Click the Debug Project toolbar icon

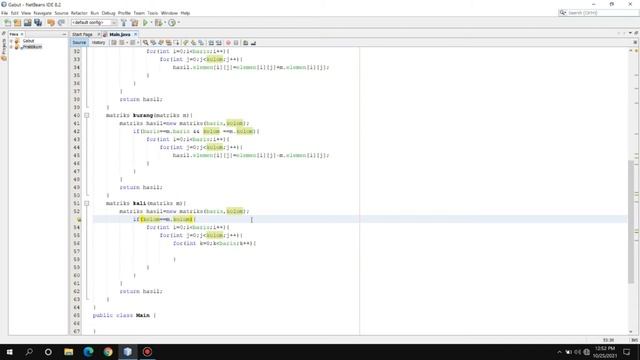click(158, 22)
